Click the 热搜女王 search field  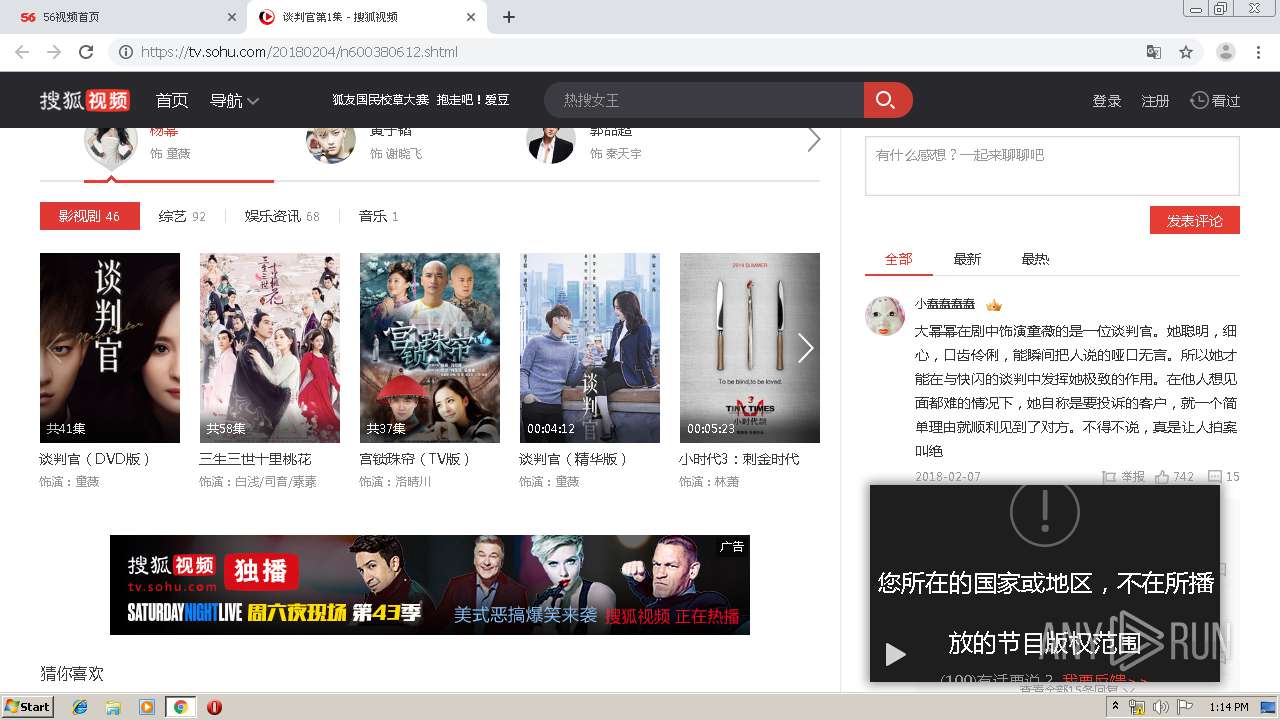click(x=704, y=100)
